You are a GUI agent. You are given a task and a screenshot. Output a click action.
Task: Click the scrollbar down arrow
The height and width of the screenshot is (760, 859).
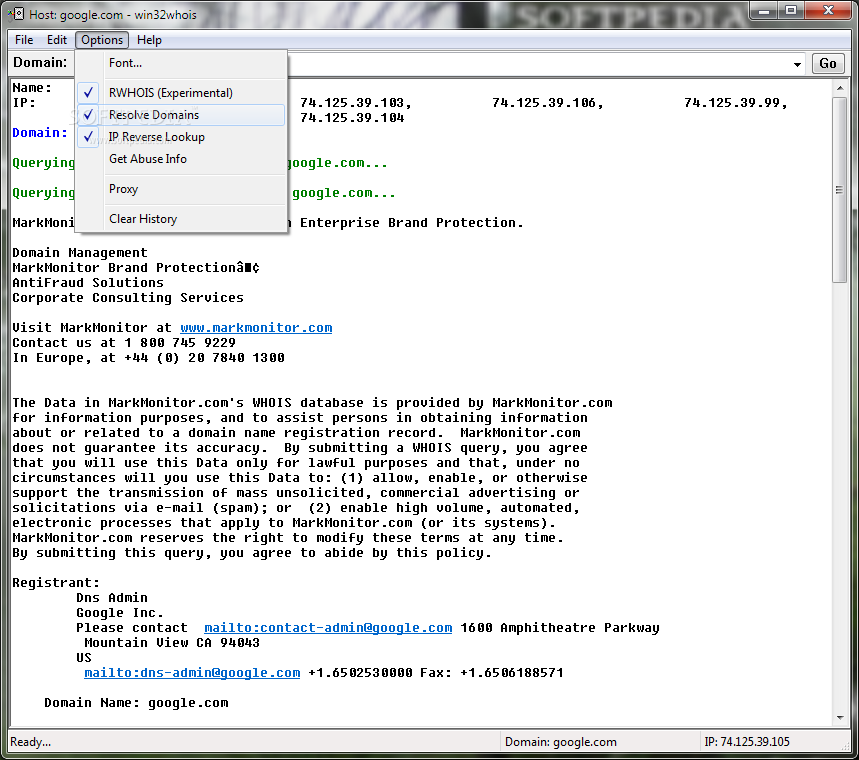(840, 717)
